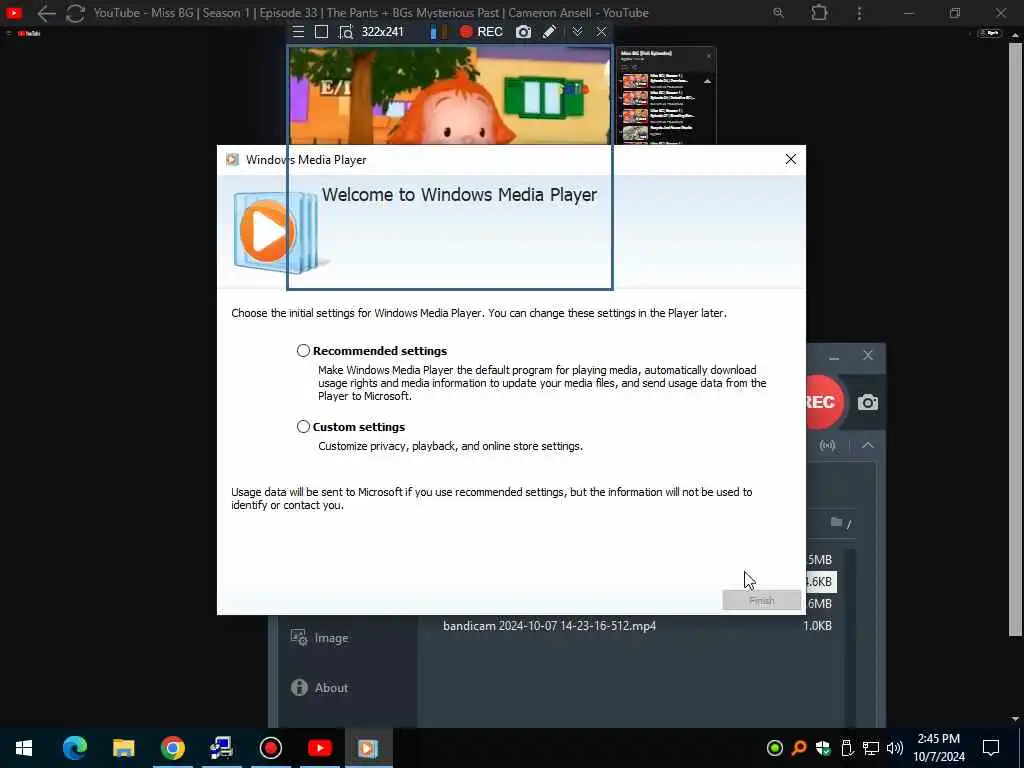
Task: Take a screenshot with the top camera icon
Action: click(524, 32)
